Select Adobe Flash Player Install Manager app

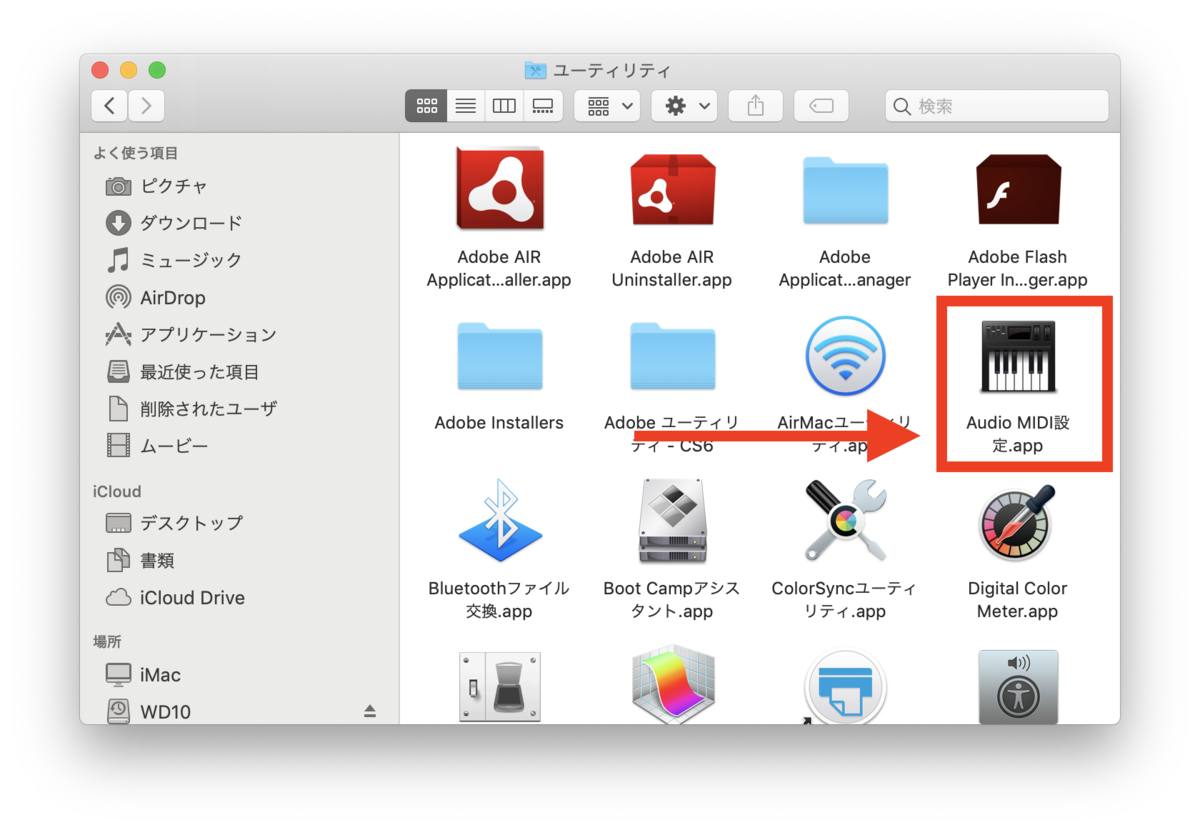click(1018, 190)
